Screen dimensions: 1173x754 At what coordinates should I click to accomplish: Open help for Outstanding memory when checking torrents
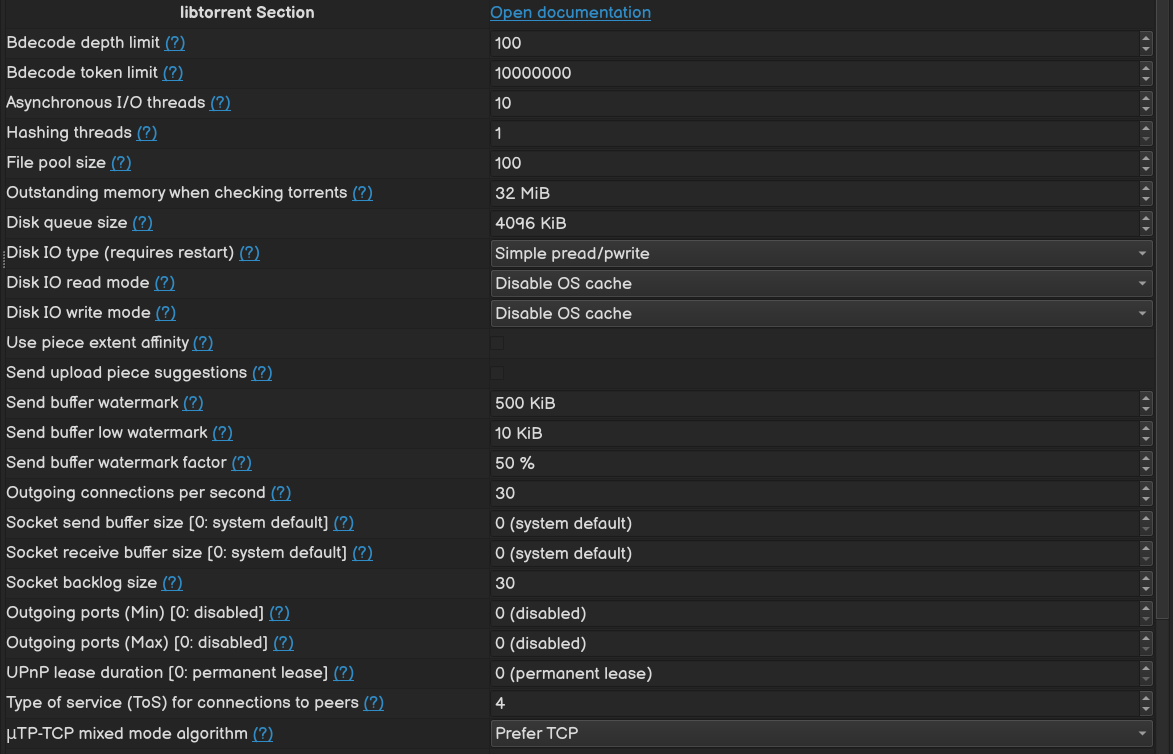click(x=363, y=192)
